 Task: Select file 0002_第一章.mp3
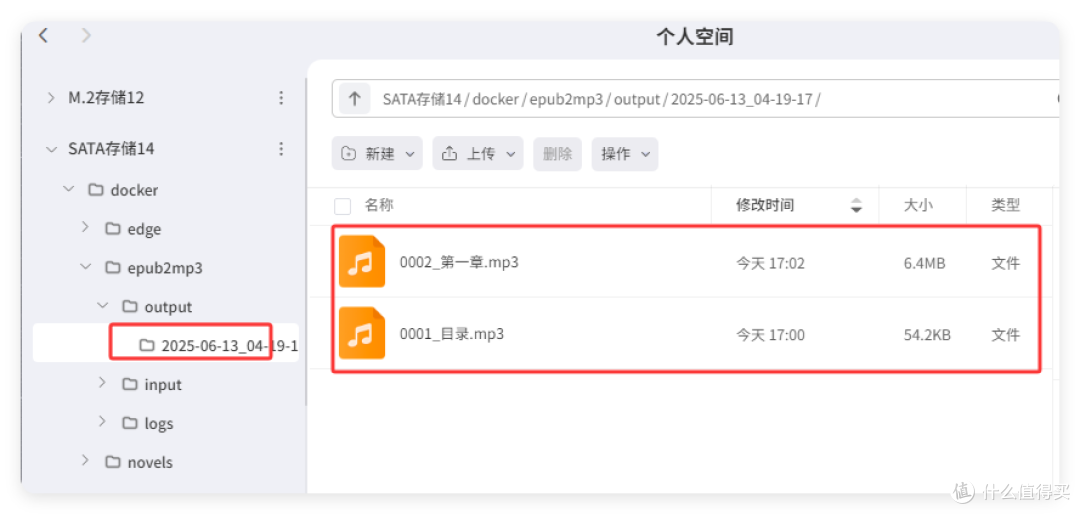point(459,263)
